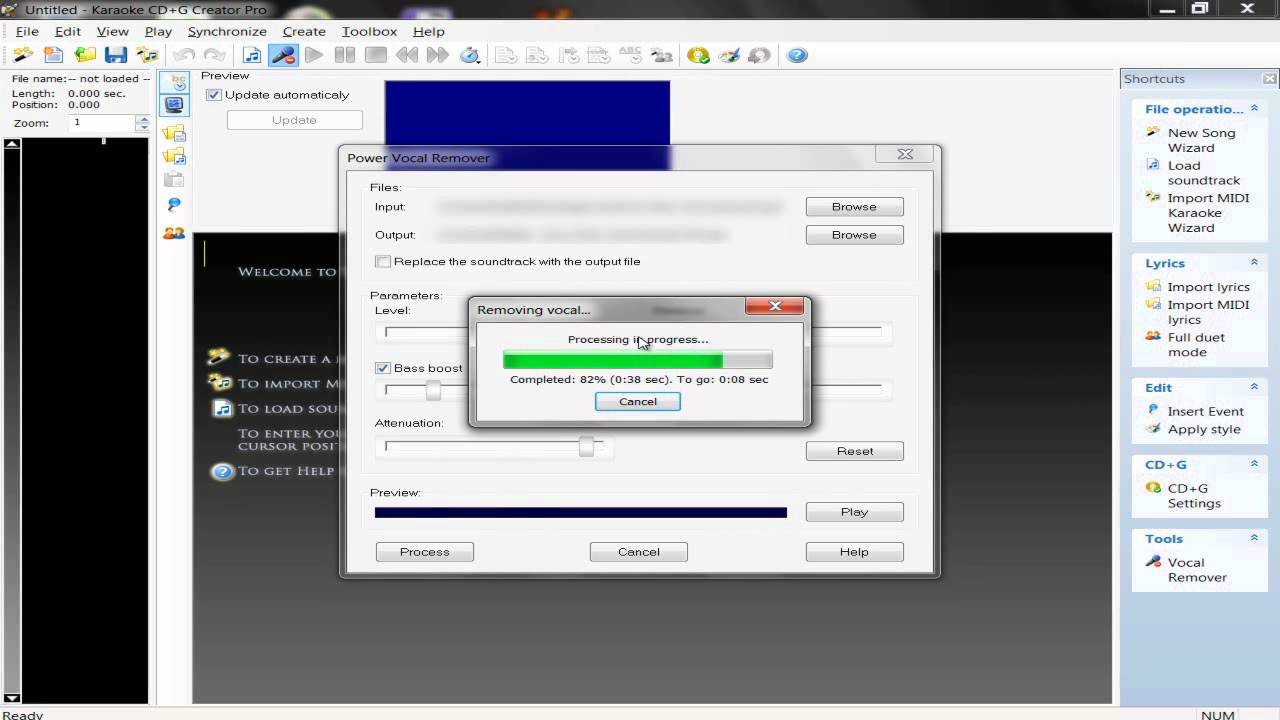Click the Import MIDI karaoke toolbar icon
The image size is (1280, 720).
point(147,55)
